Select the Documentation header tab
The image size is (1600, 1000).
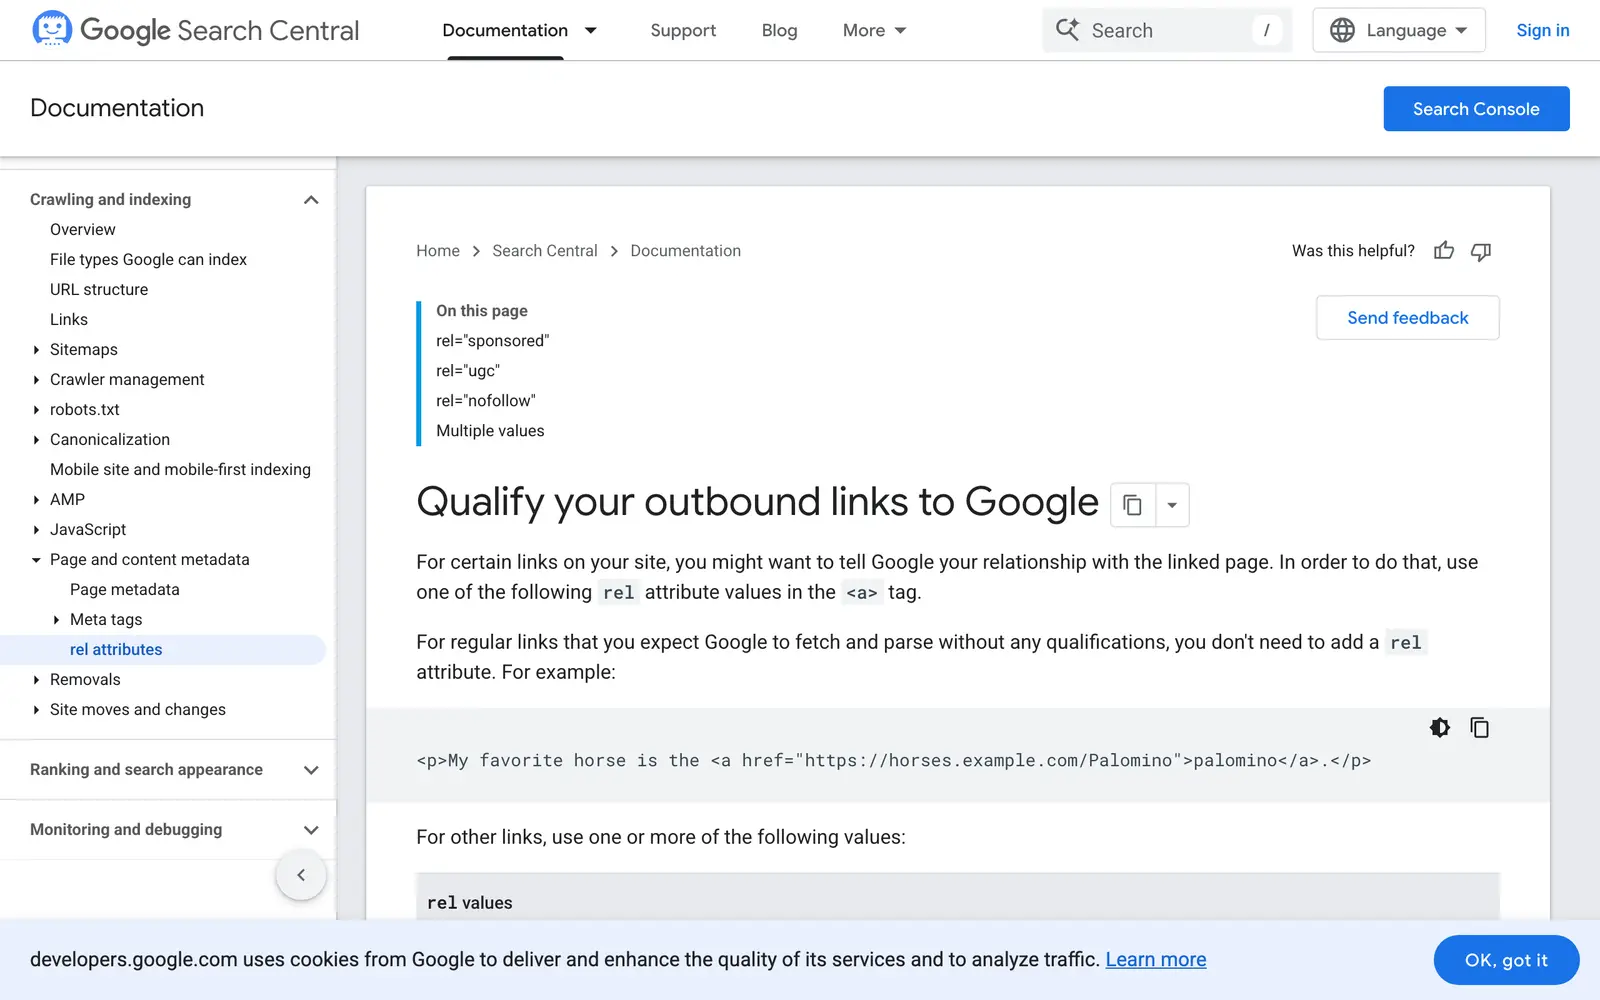tap(505, 30)
